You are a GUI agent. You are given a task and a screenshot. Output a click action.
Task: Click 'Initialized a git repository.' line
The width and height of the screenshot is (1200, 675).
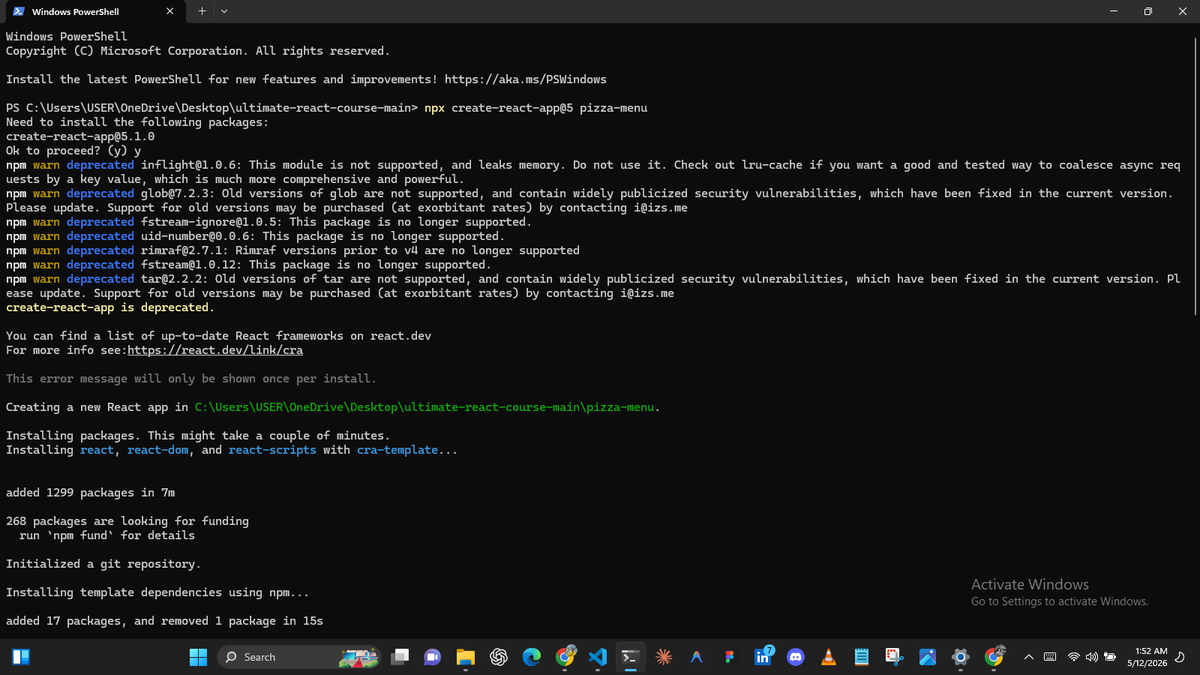(103, 564)
